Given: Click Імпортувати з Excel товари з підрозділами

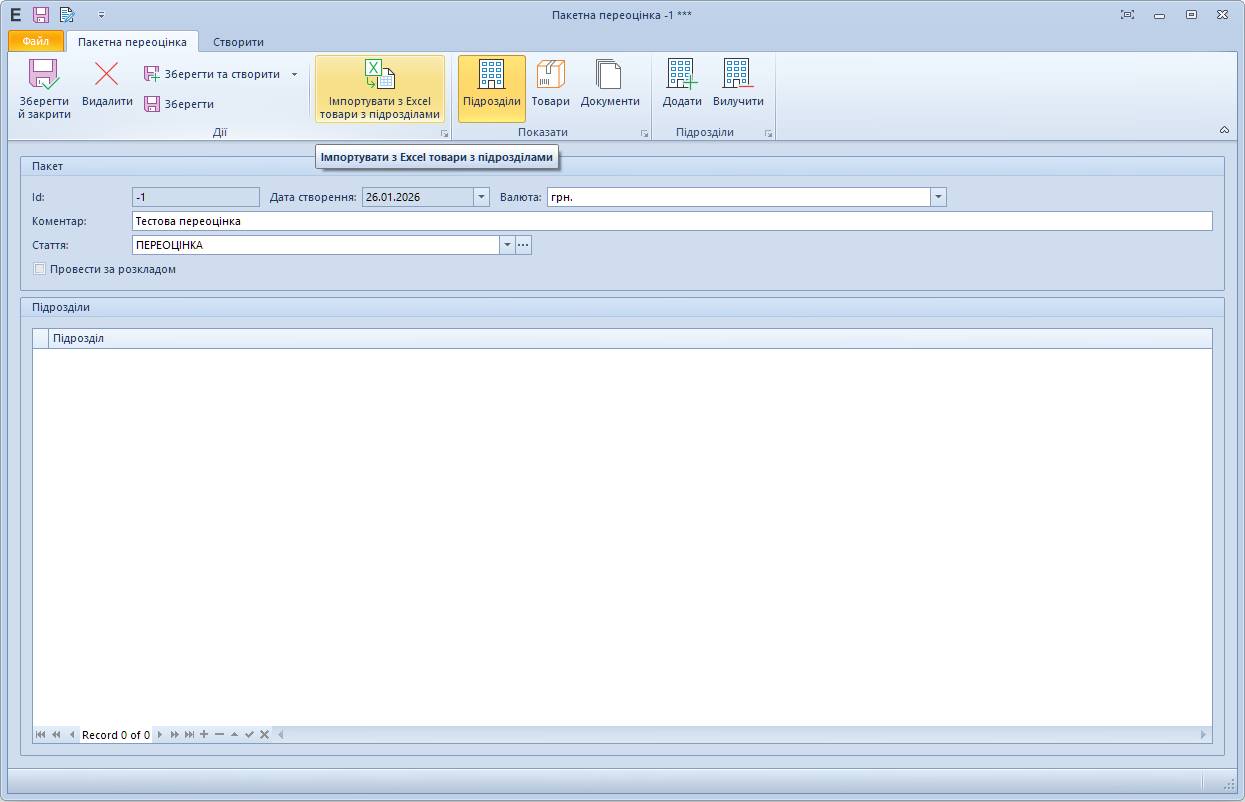Looking at the screenshot, I should click(379, 88).
